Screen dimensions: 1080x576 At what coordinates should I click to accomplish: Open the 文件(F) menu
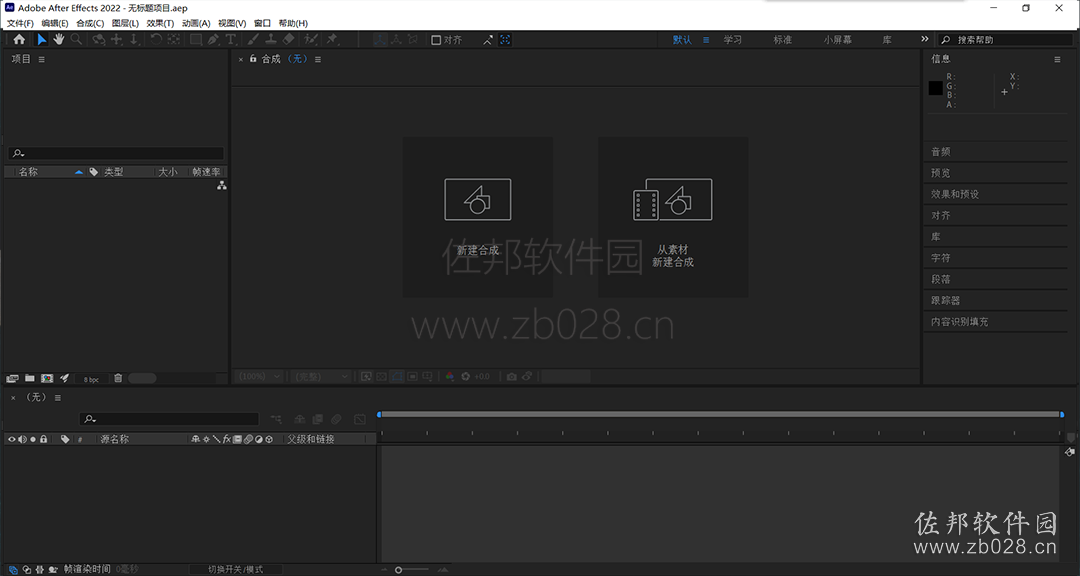click(x=20, y=23)
